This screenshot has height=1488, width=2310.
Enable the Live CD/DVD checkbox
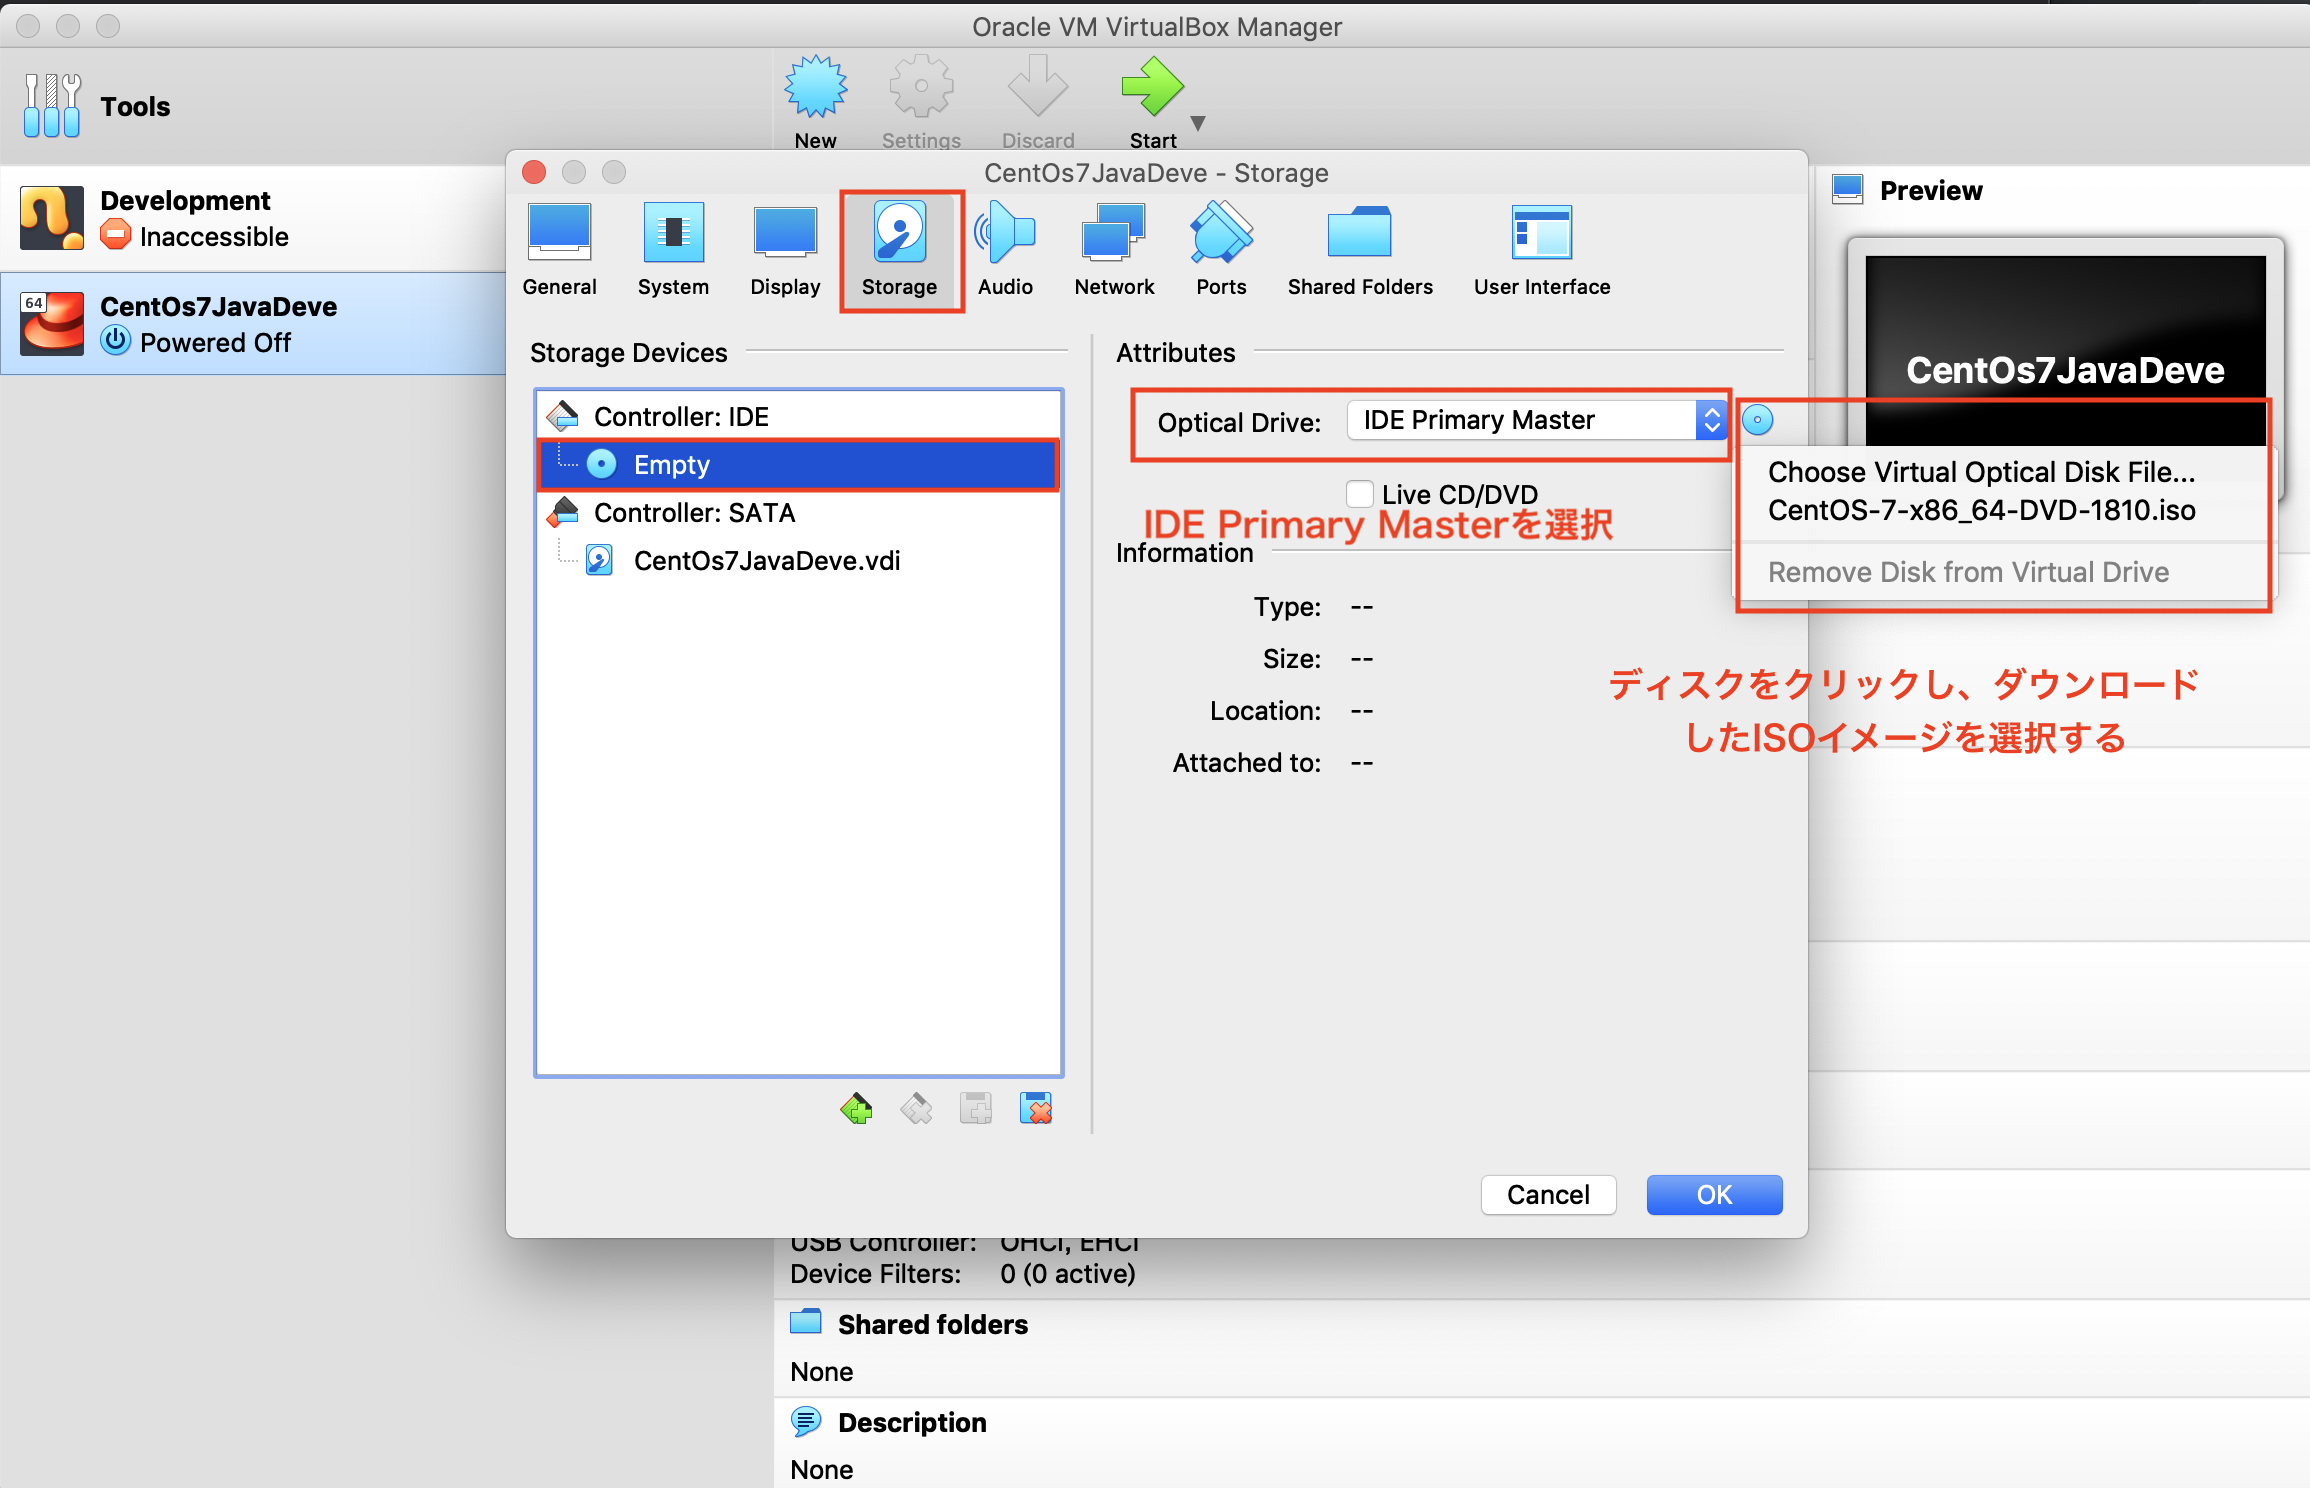[x=1360, y=493]
